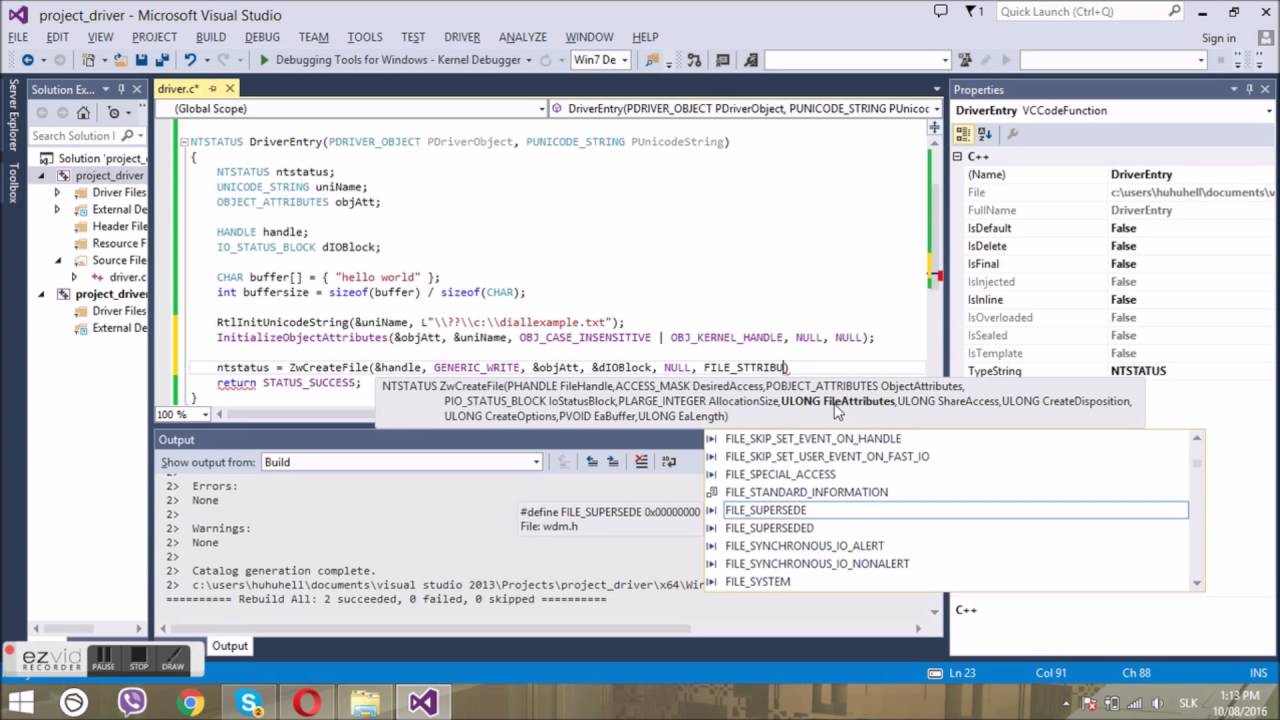Viewport: 1280px width, 720px height.
Task: Close the Solution Explorer panel
Action: click(x=138, y=89)
